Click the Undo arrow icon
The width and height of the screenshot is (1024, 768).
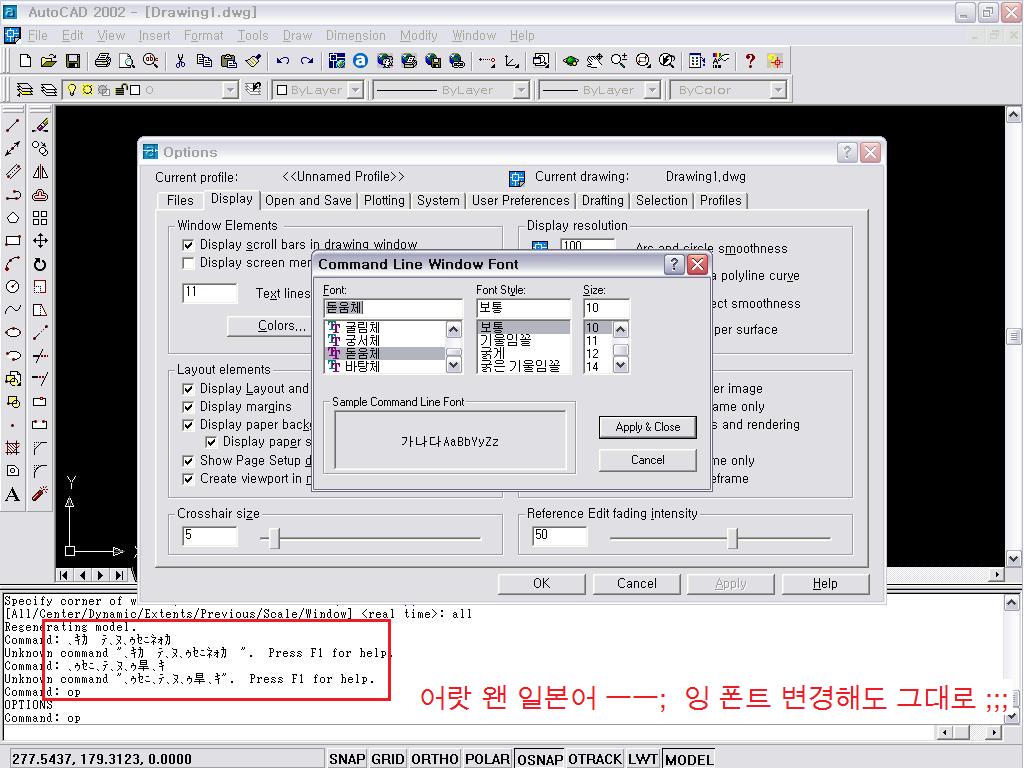coord(283,61)
